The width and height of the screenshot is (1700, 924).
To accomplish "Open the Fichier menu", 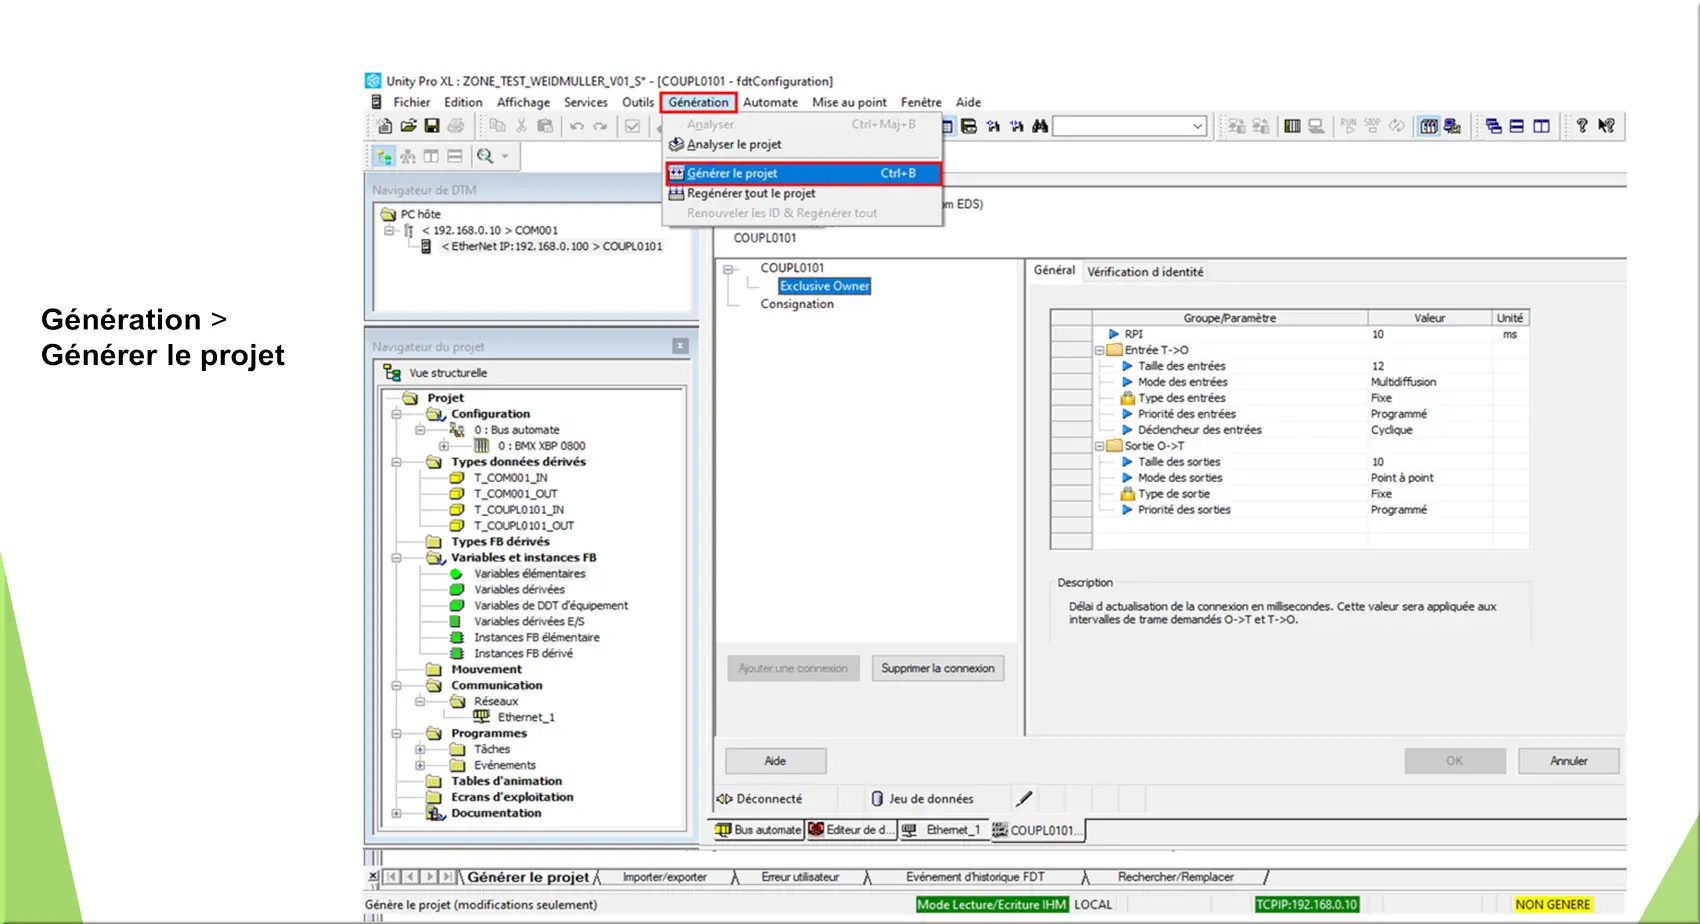I will [x=411, y=102].
